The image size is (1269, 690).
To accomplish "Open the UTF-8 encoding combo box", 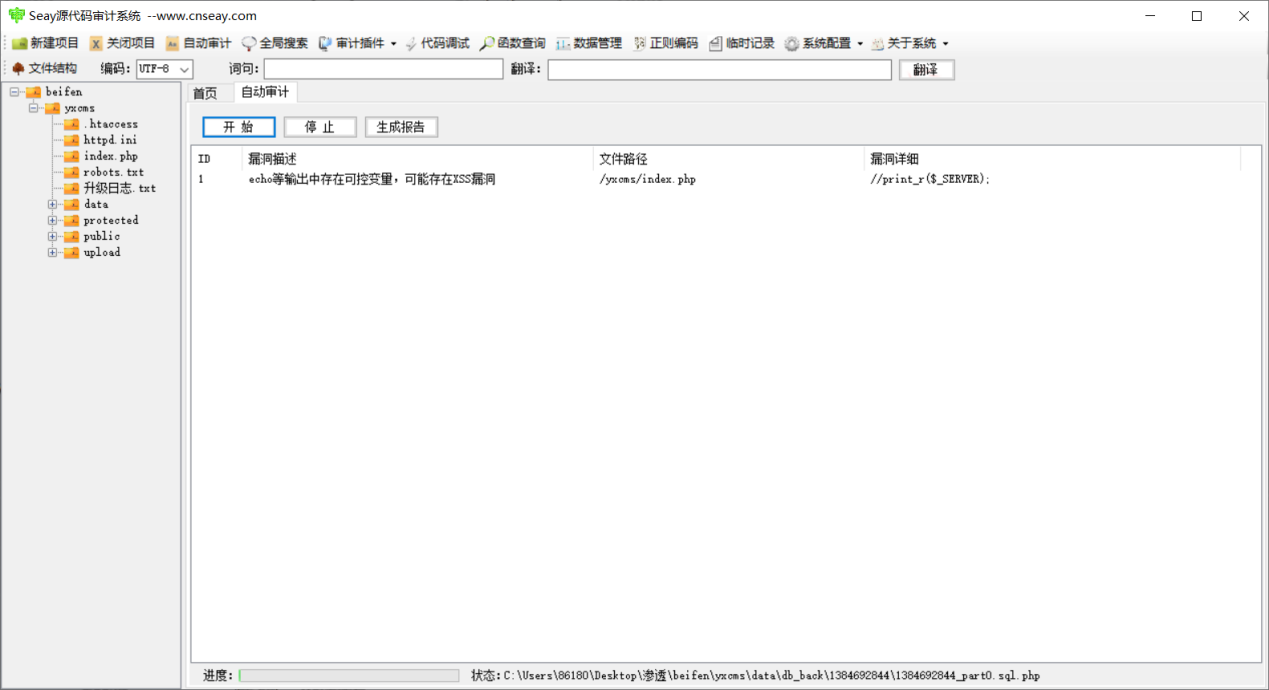I will [x=184, y=69].
